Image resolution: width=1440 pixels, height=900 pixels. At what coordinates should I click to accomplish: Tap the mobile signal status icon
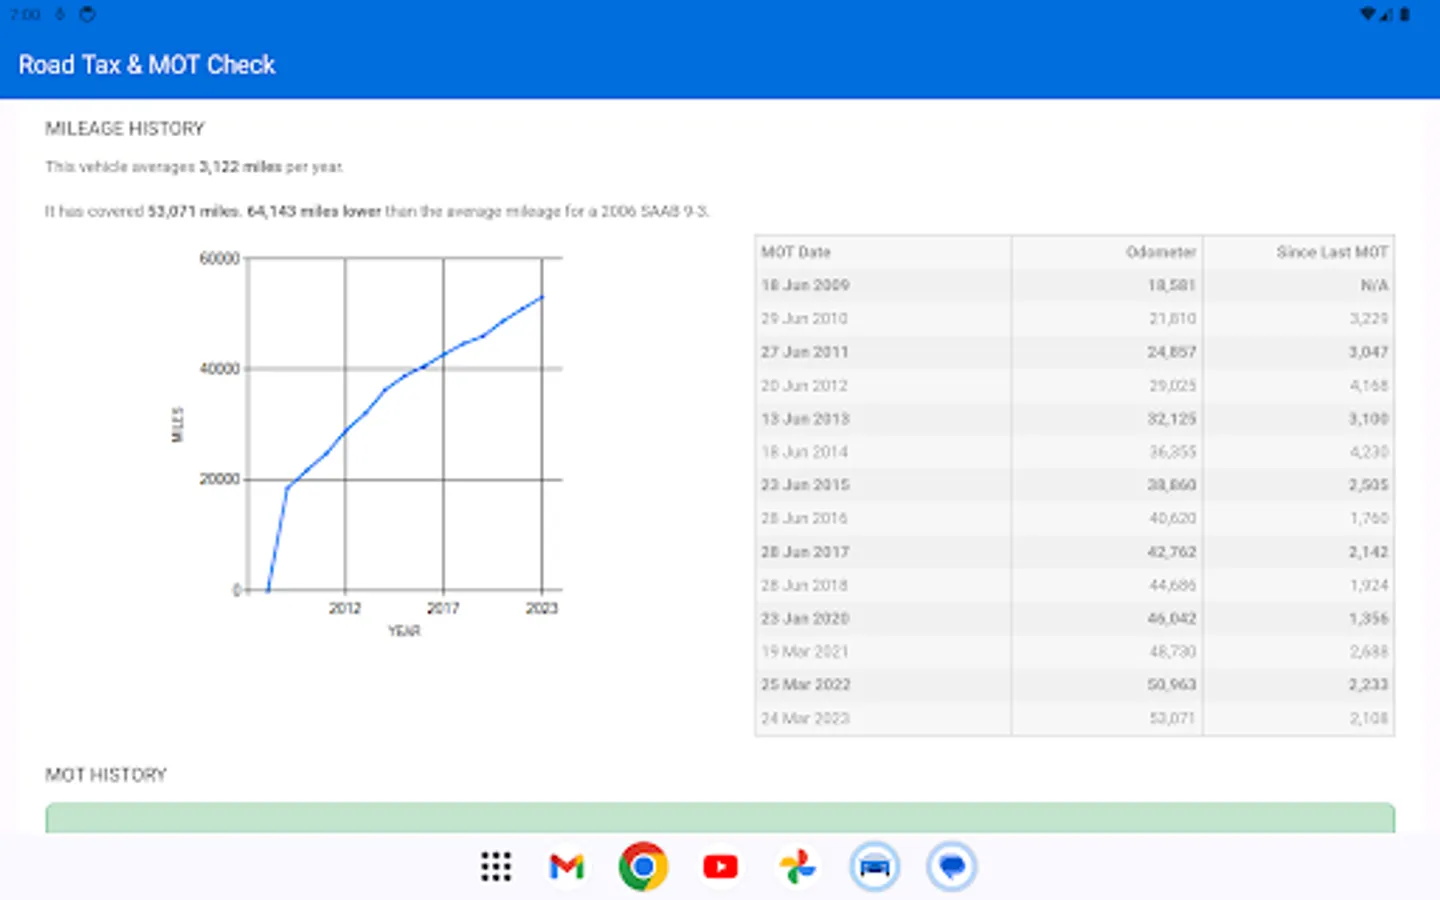(x=1388, y=14)
